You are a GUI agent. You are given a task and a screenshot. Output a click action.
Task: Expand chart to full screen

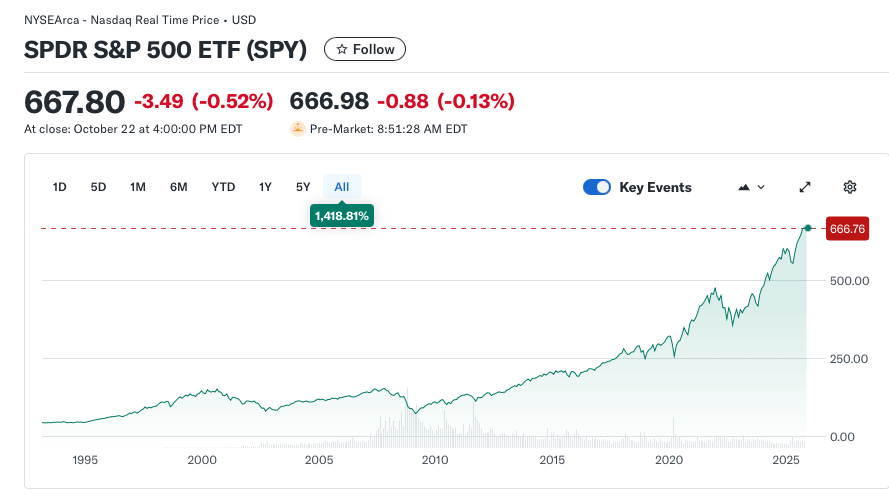(805, 187)
